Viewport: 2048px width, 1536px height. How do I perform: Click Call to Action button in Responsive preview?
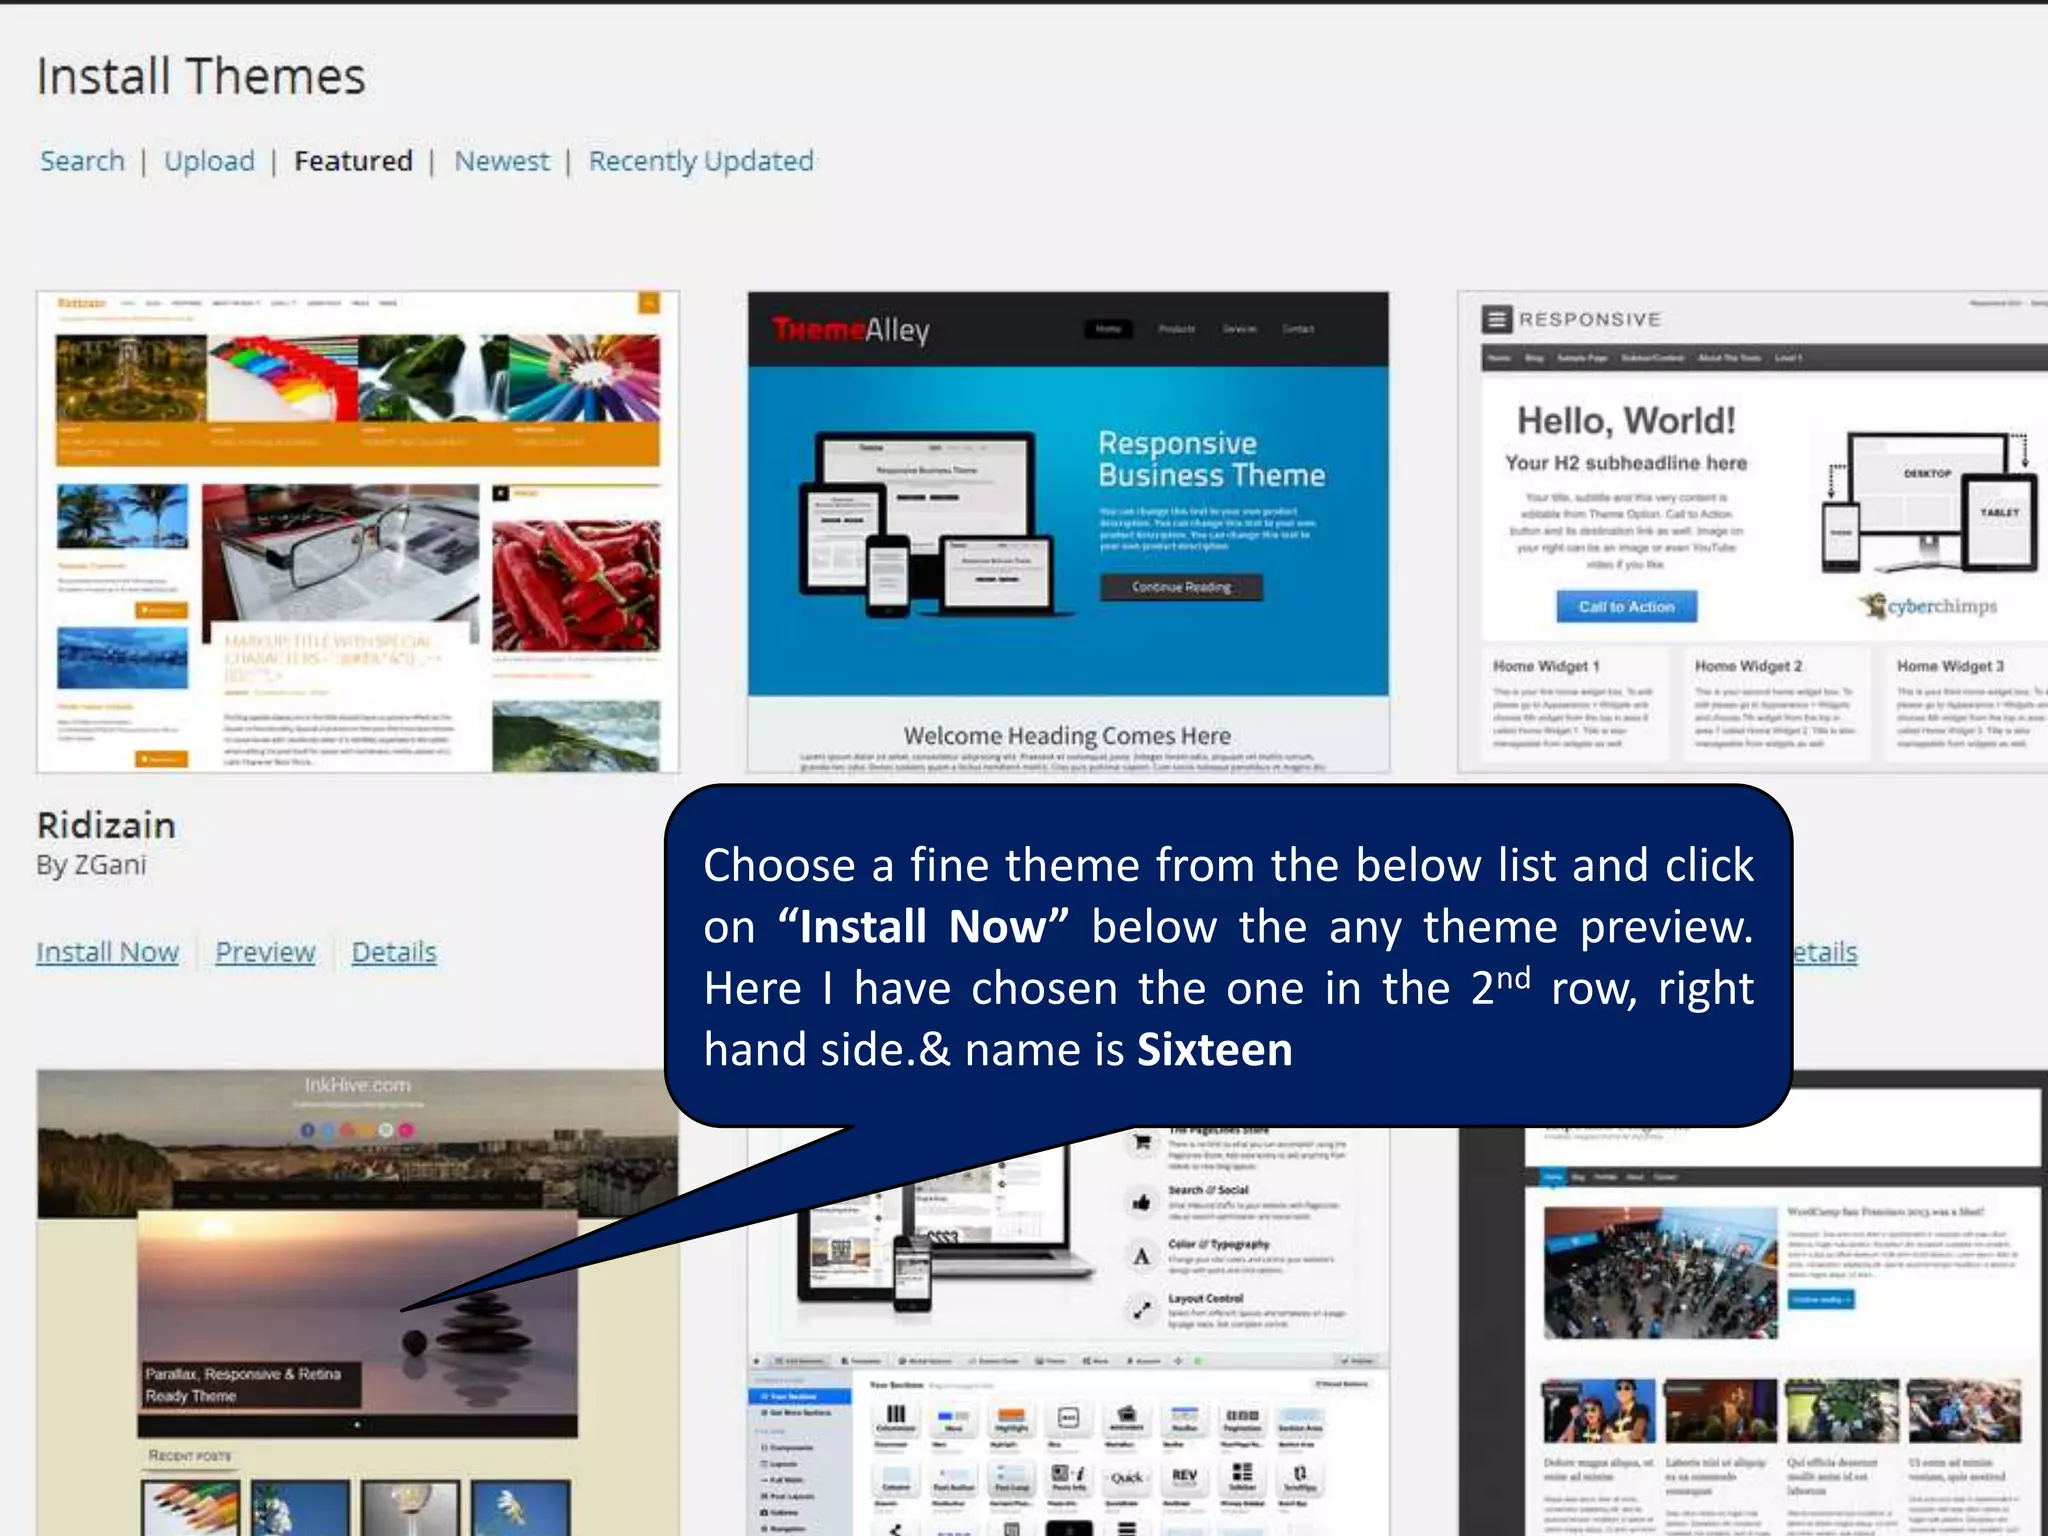(x=1626, y=606)
